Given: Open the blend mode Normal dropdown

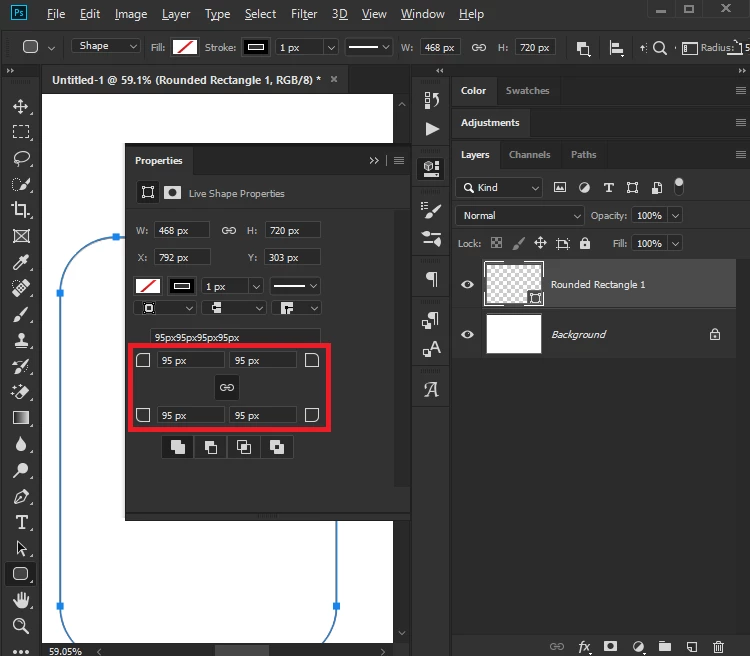Looking at the screenshot, I should (x=520, y=215).
